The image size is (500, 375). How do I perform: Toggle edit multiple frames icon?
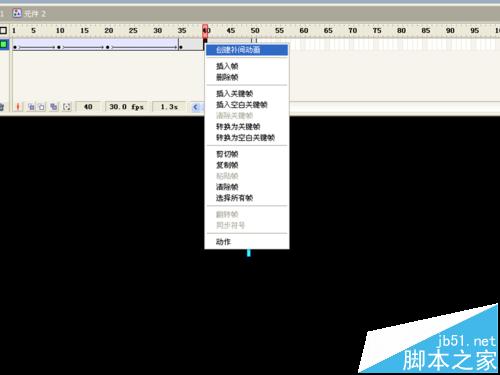pyautogui.click(x=53, y=107)
